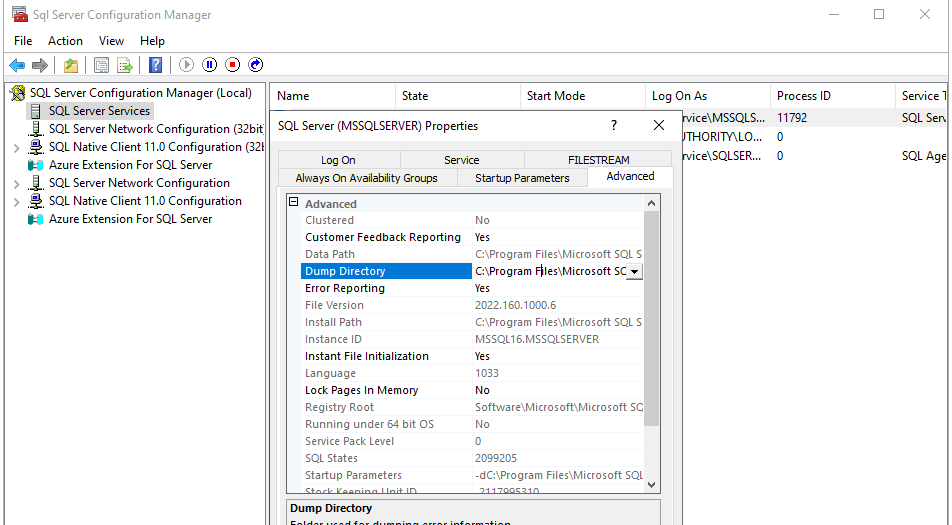Click the properties dialog help question mark
This screenshot has width=952, height=525.
click(614, 126)
